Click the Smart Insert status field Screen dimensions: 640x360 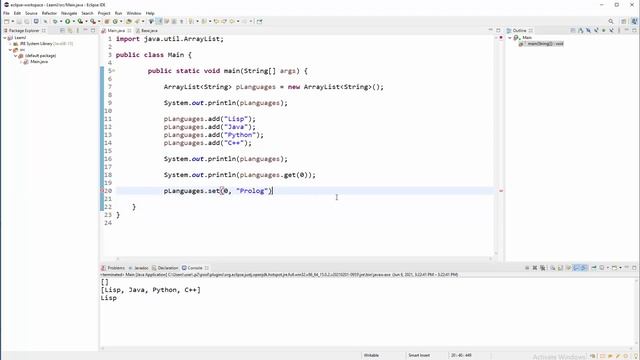[x=419, y=355]
